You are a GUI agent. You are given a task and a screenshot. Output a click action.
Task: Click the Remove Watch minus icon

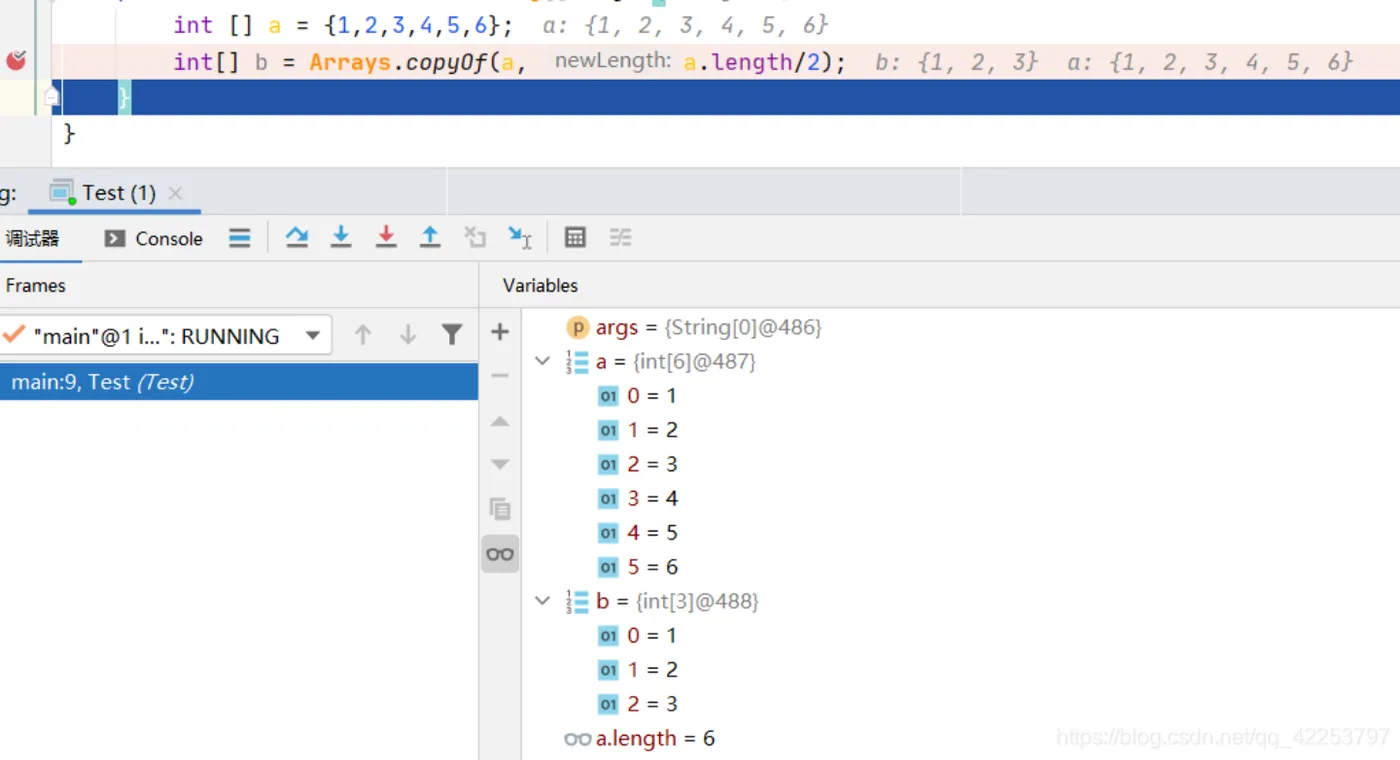click(500, 376)
